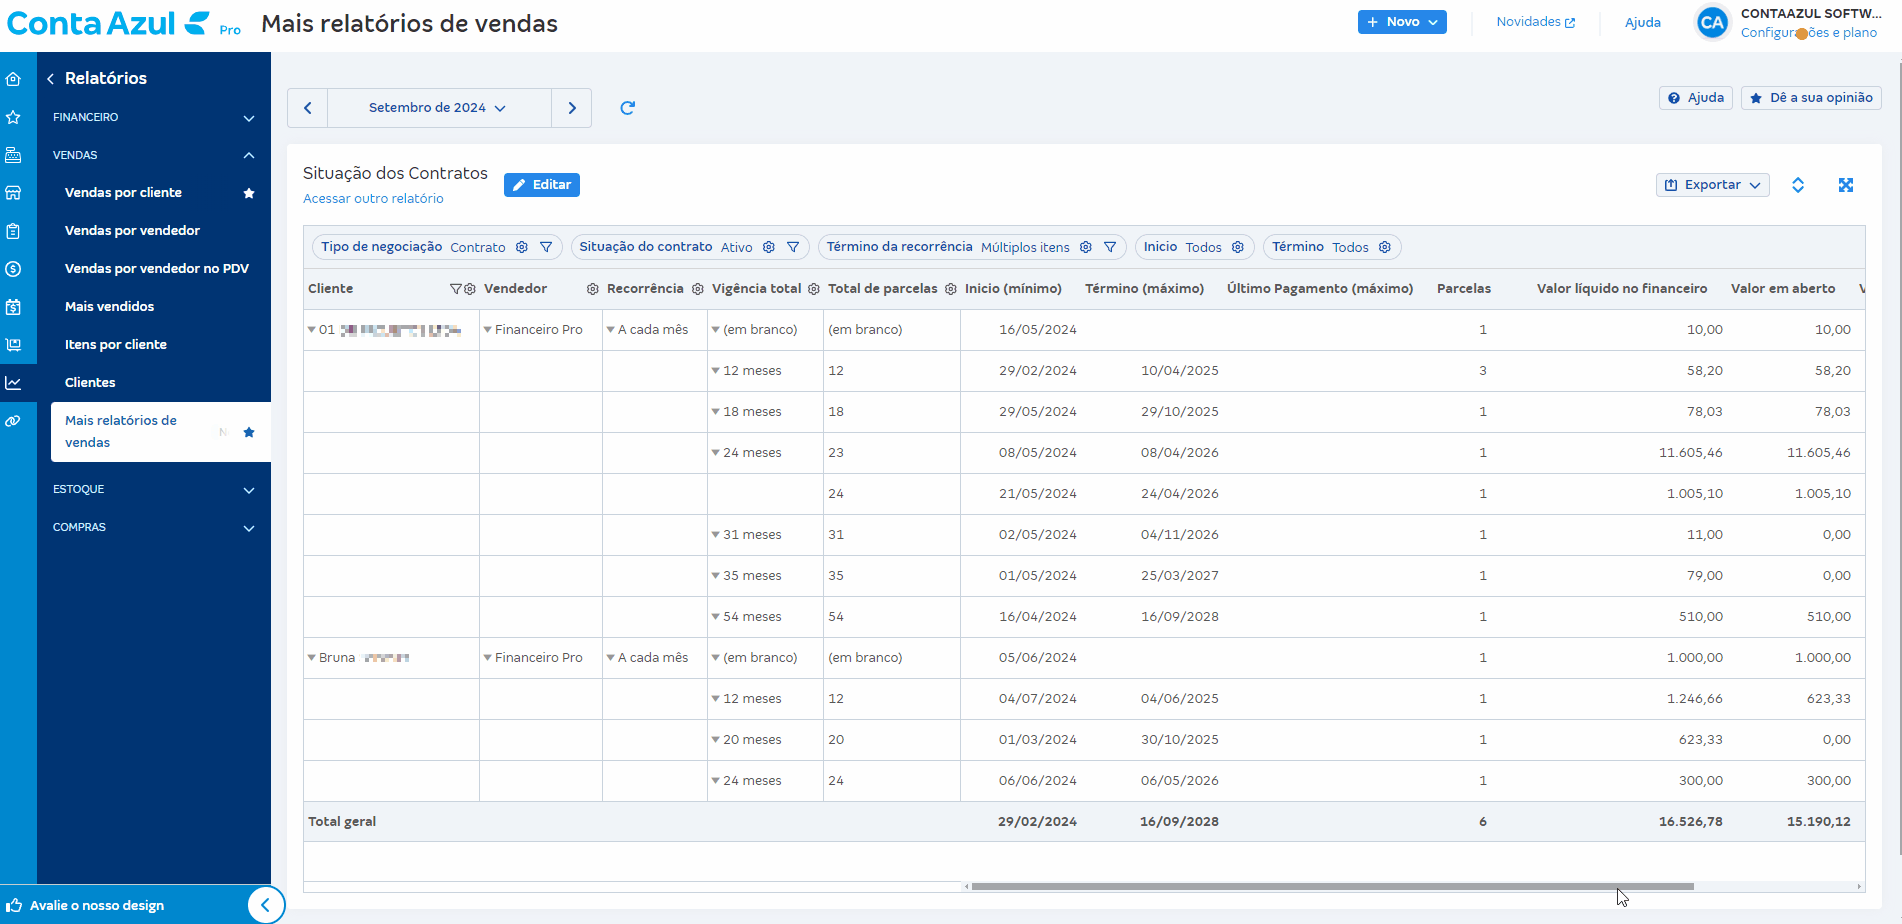Image resolution: width=1902 pixels, height=924 pixels.
Task: Open the CA account avatar
Action: pos(1712,22)
